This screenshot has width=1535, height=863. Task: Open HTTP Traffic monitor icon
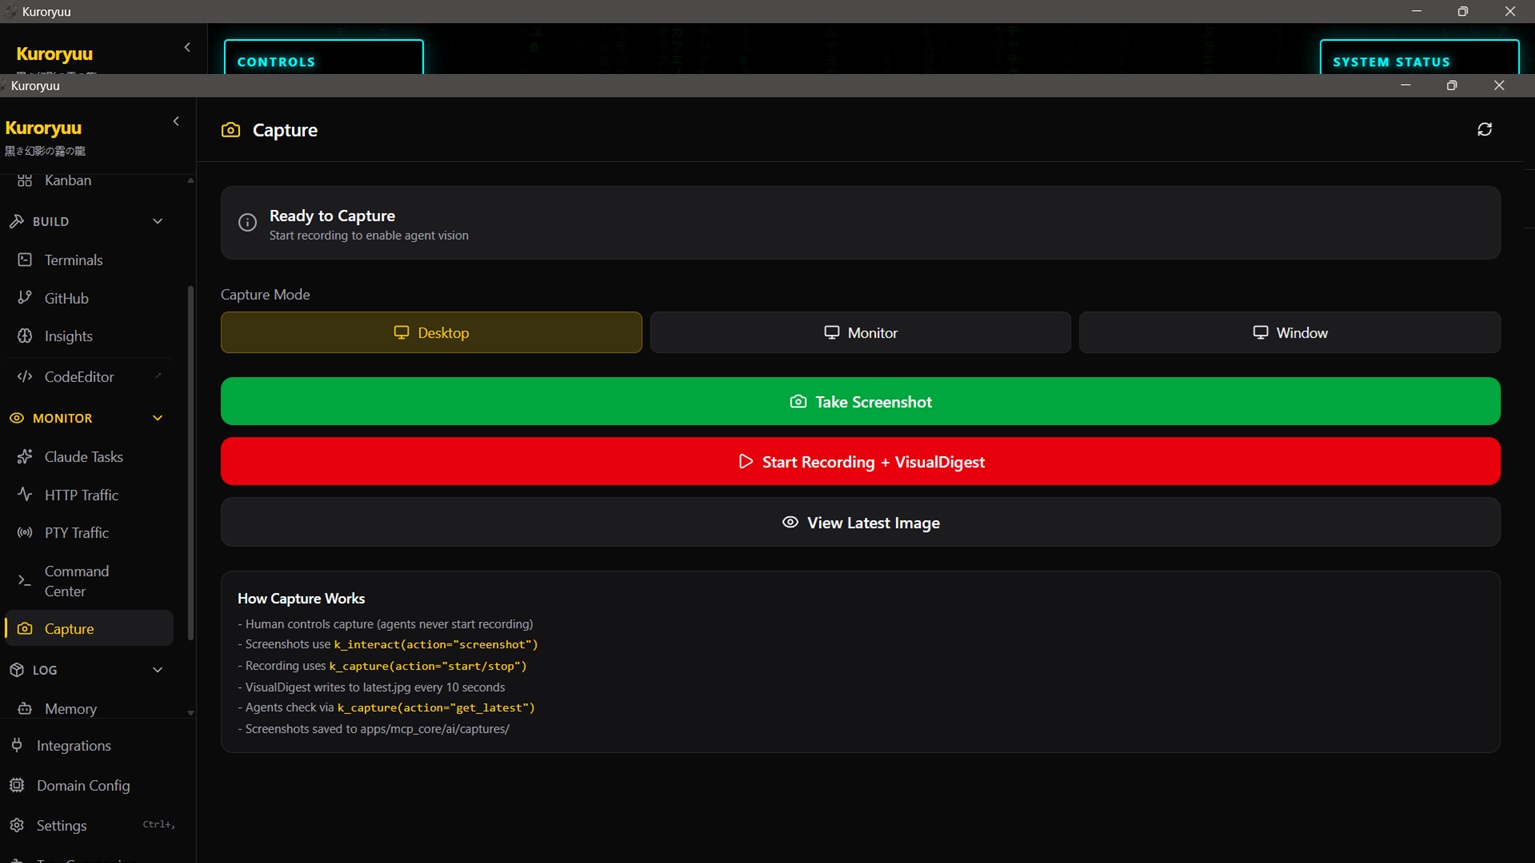click(25, 495)
